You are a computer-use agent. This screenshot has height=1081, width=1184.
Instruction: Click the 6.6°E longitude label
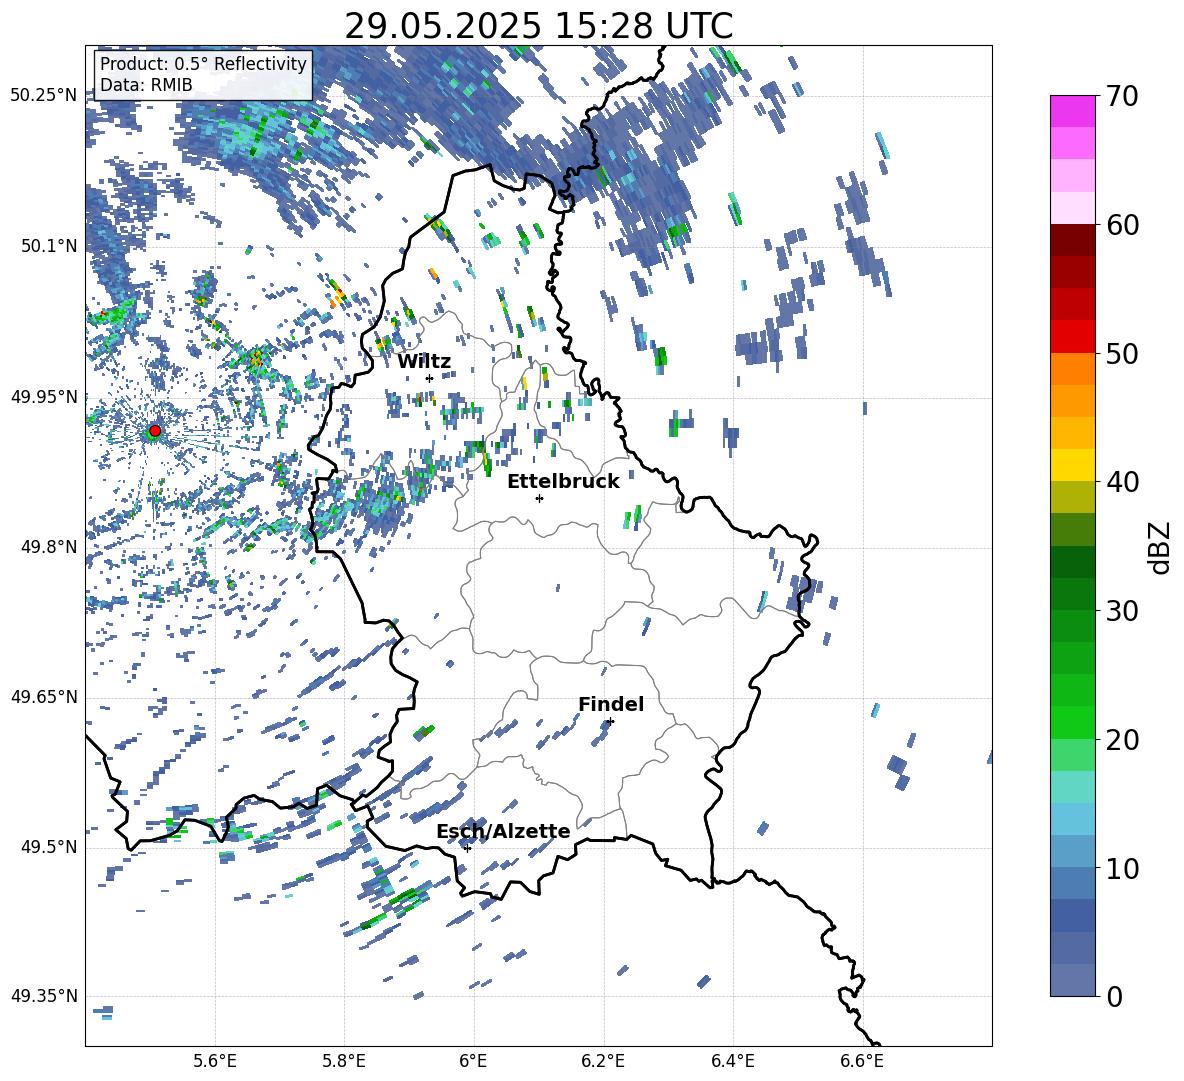pyautogui.click(x=862, y=1061)
